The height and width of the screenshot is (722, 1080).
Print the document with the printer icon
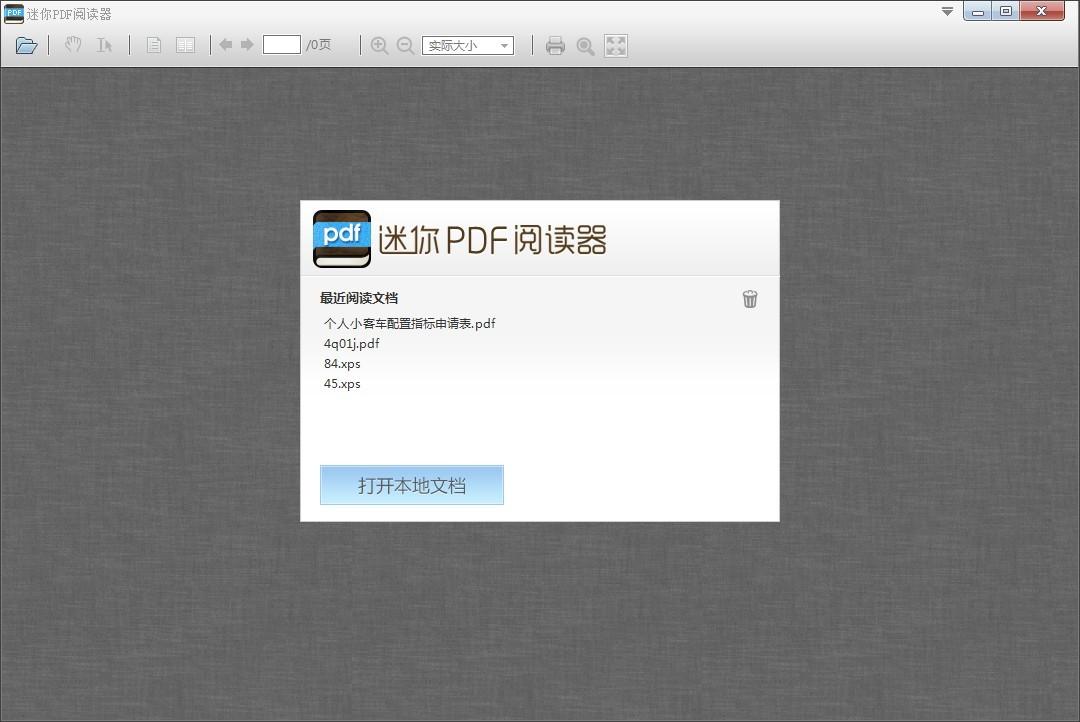pyautogui.click(x=555, y=45)
